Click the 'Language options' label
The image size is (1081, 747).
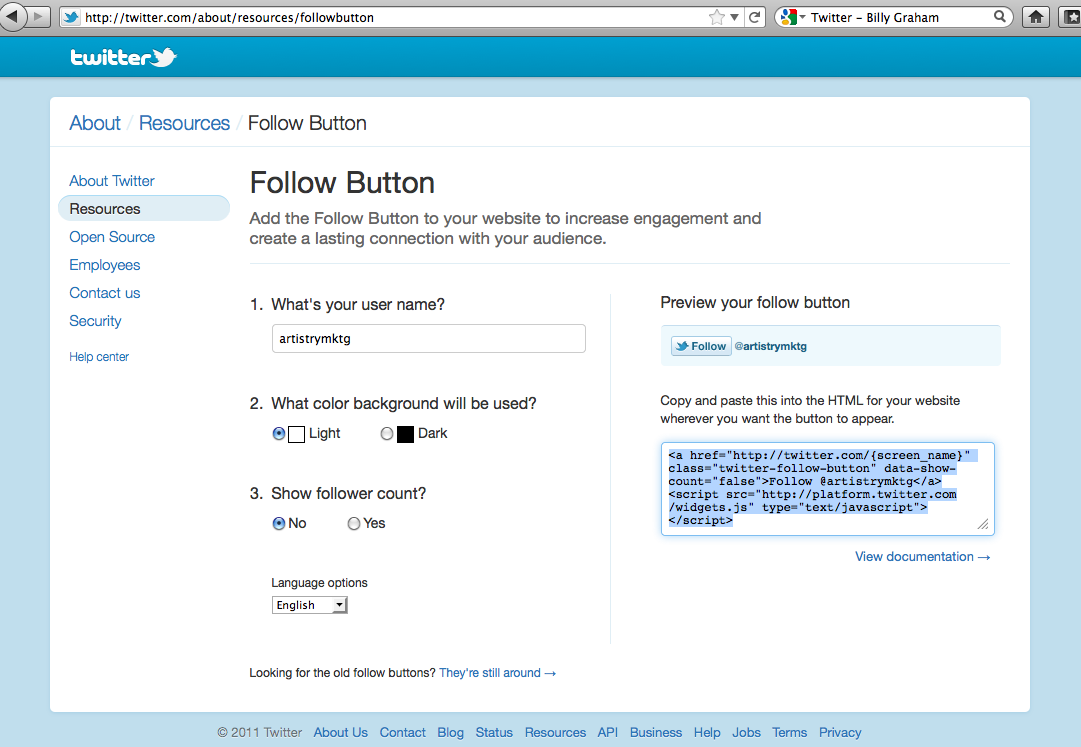[x=319, y=583]
